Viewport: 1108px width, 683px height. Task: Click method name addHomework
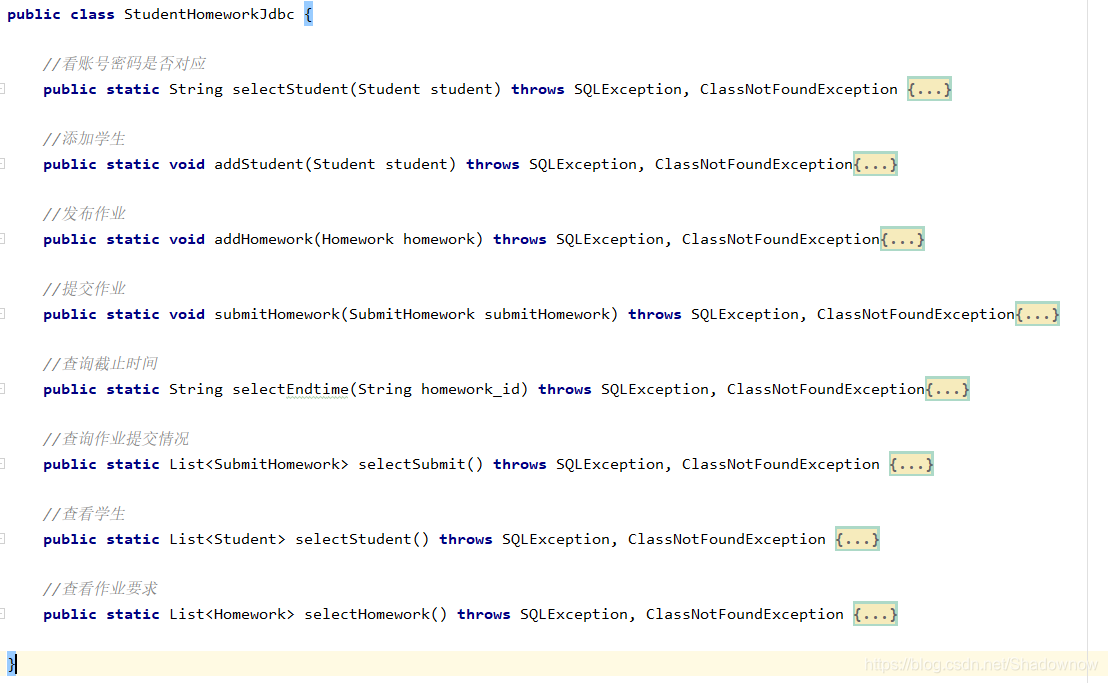click(x=264, y=239)
